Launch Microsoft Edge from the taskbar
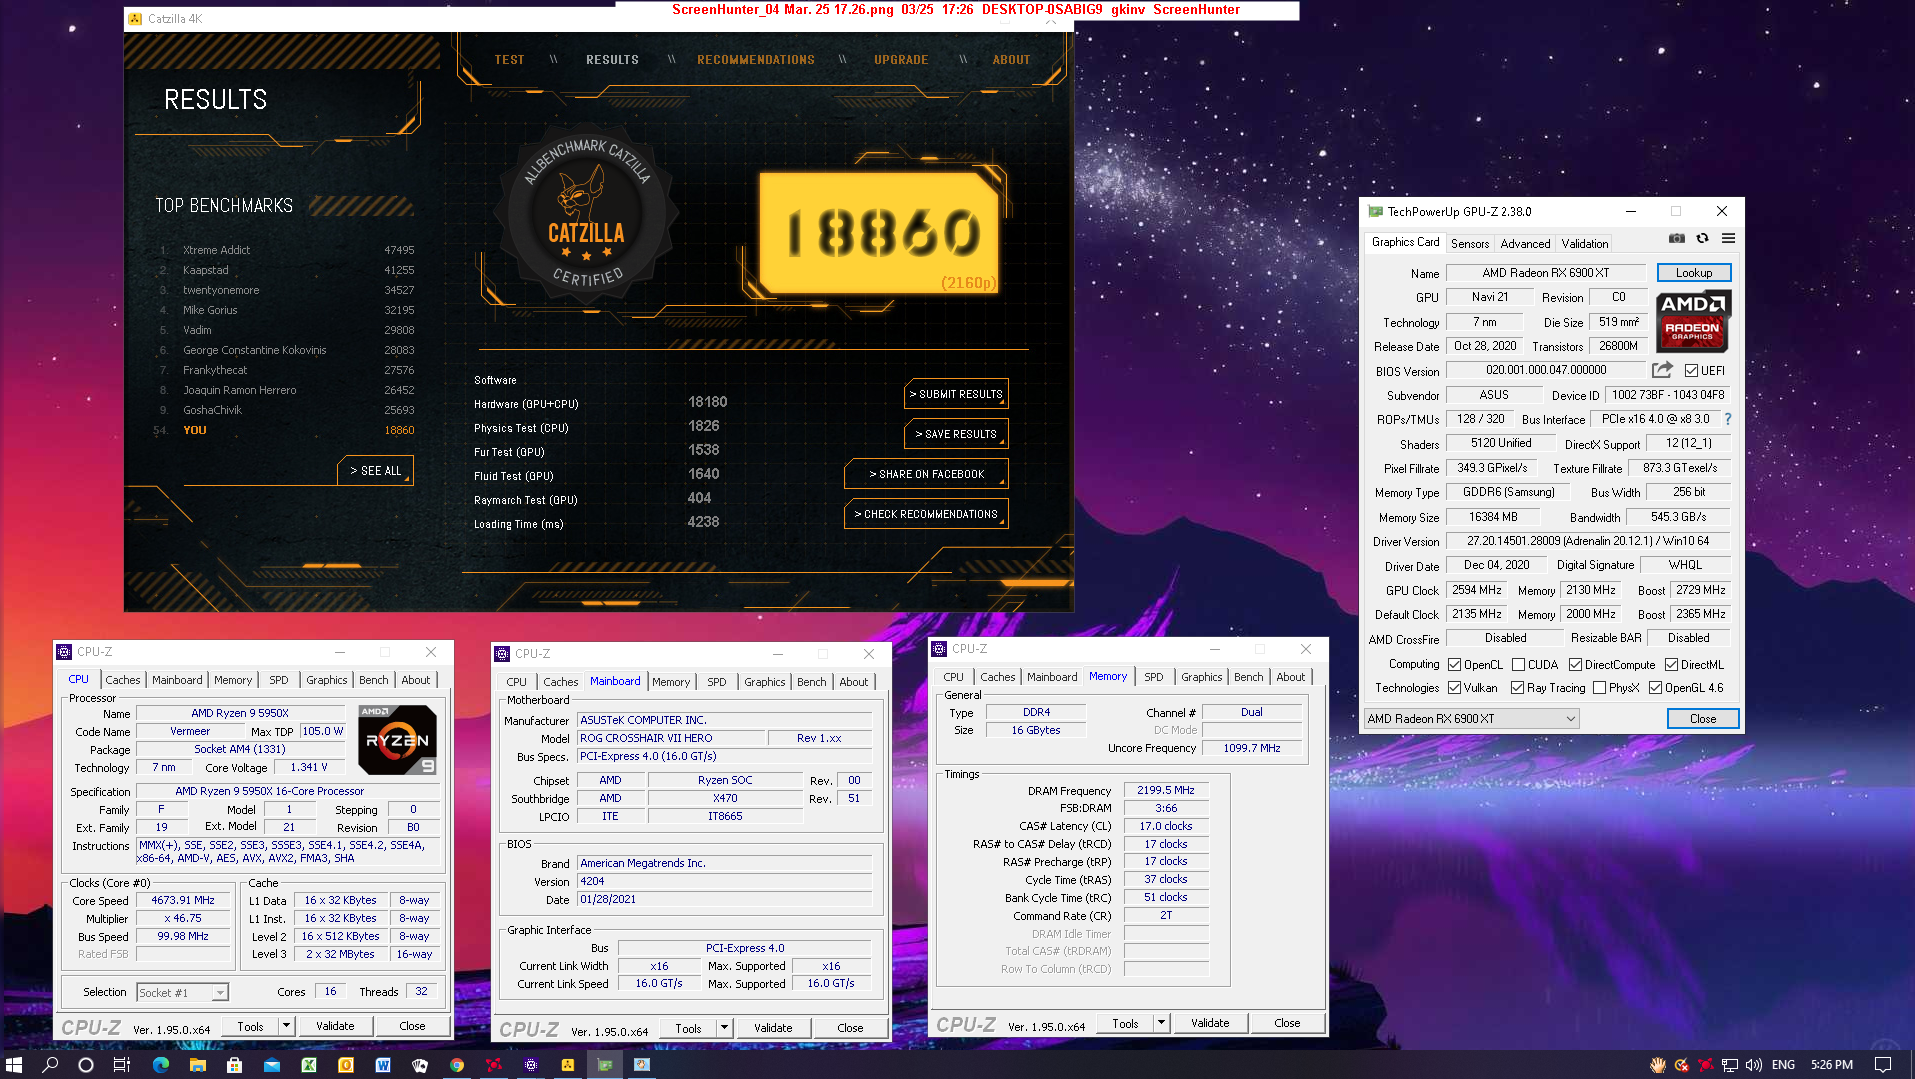Viewport: 1915px width, 1079px height. [160, 1065]
